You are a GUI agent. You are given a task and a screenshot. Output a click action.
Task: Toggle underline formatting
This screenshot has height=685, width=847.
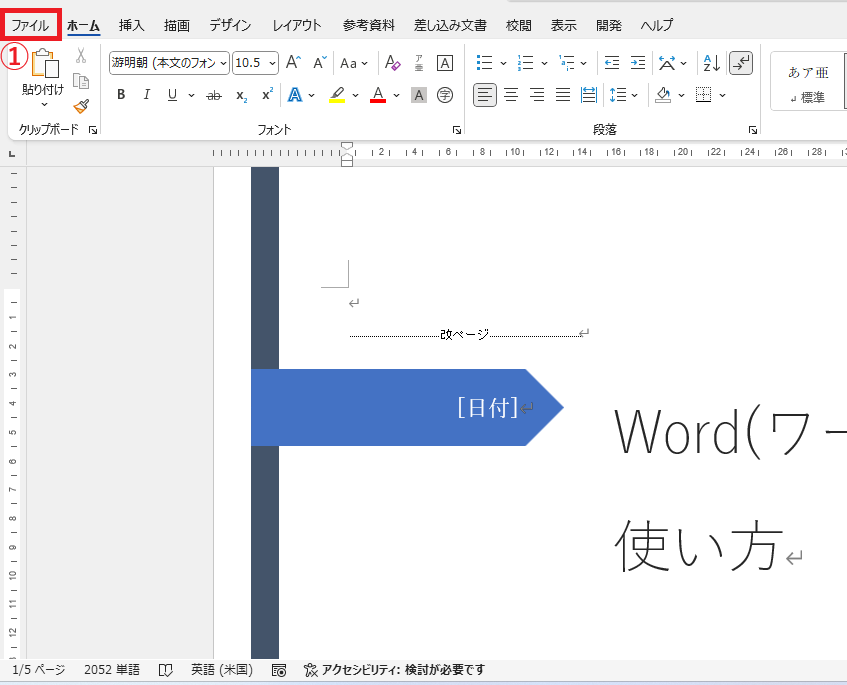172,95
